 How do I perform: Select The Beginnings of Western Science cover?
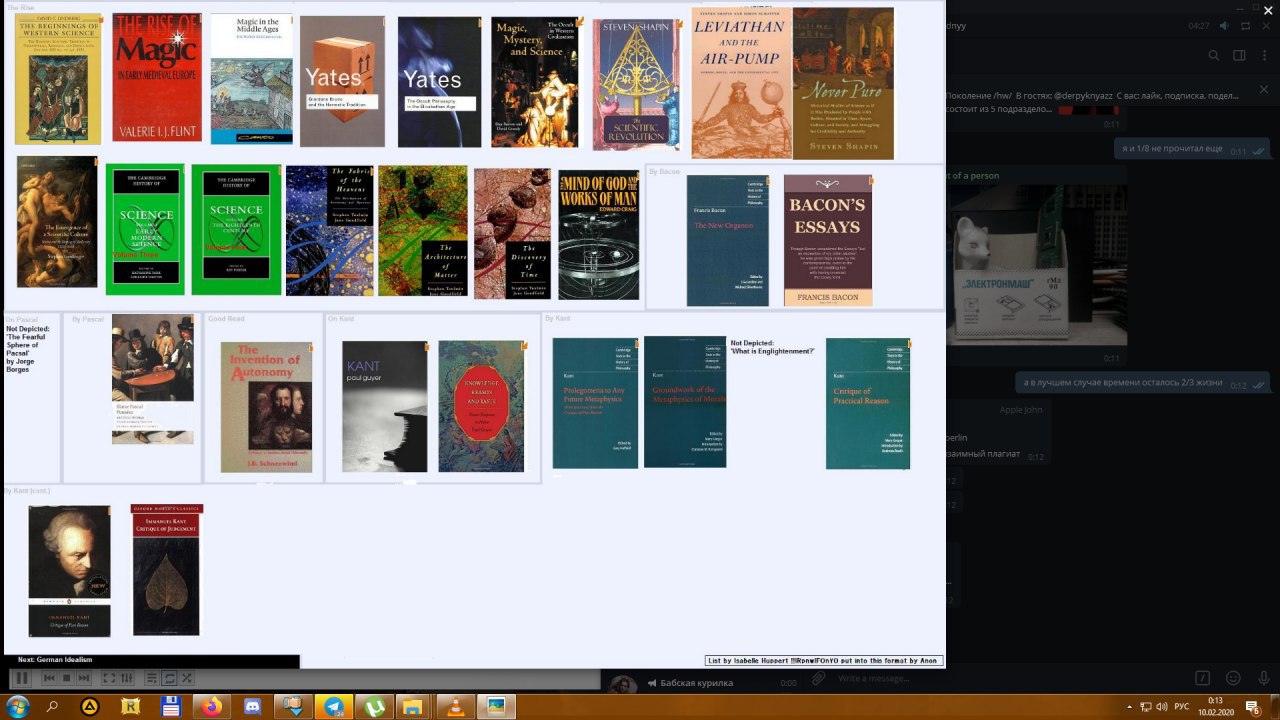tap(58, 79)
